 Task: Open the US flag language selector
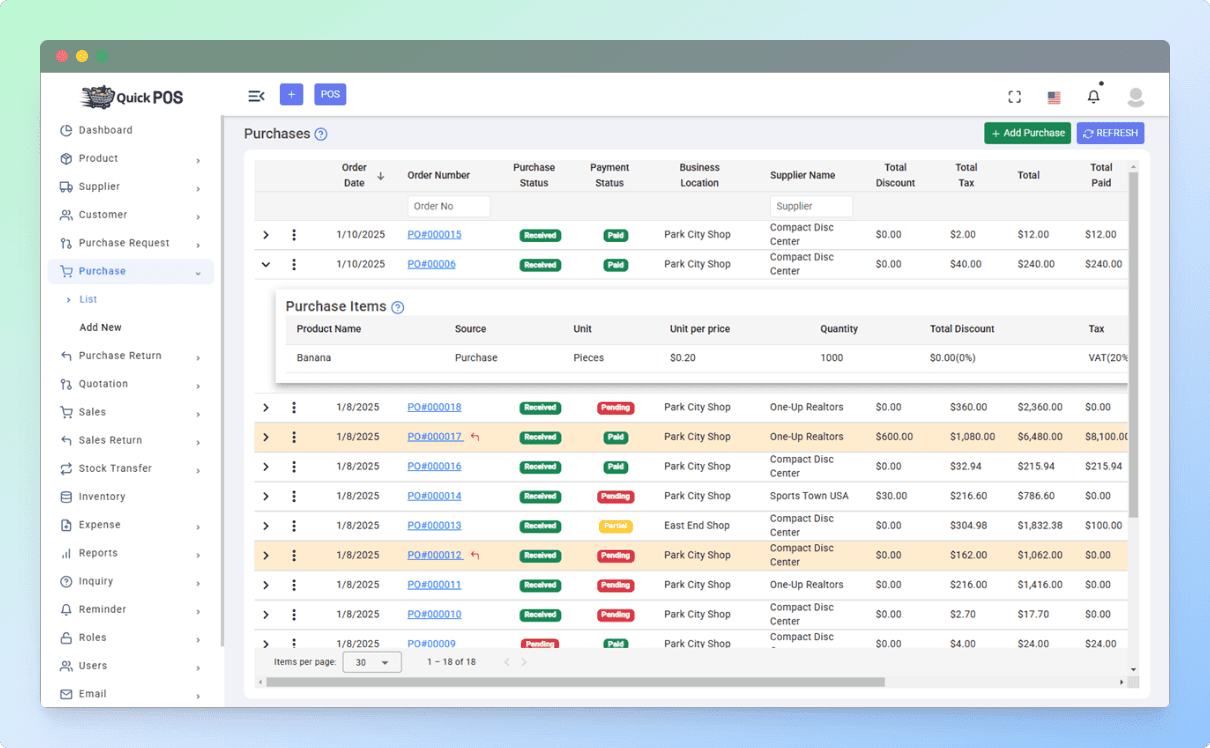[1054, 97]
